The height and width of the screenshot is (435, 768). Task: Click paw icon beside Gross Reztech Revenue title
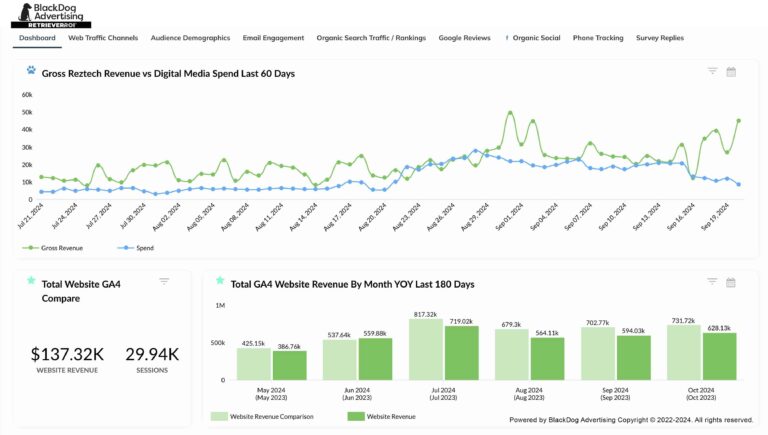(x=31, y=70)
